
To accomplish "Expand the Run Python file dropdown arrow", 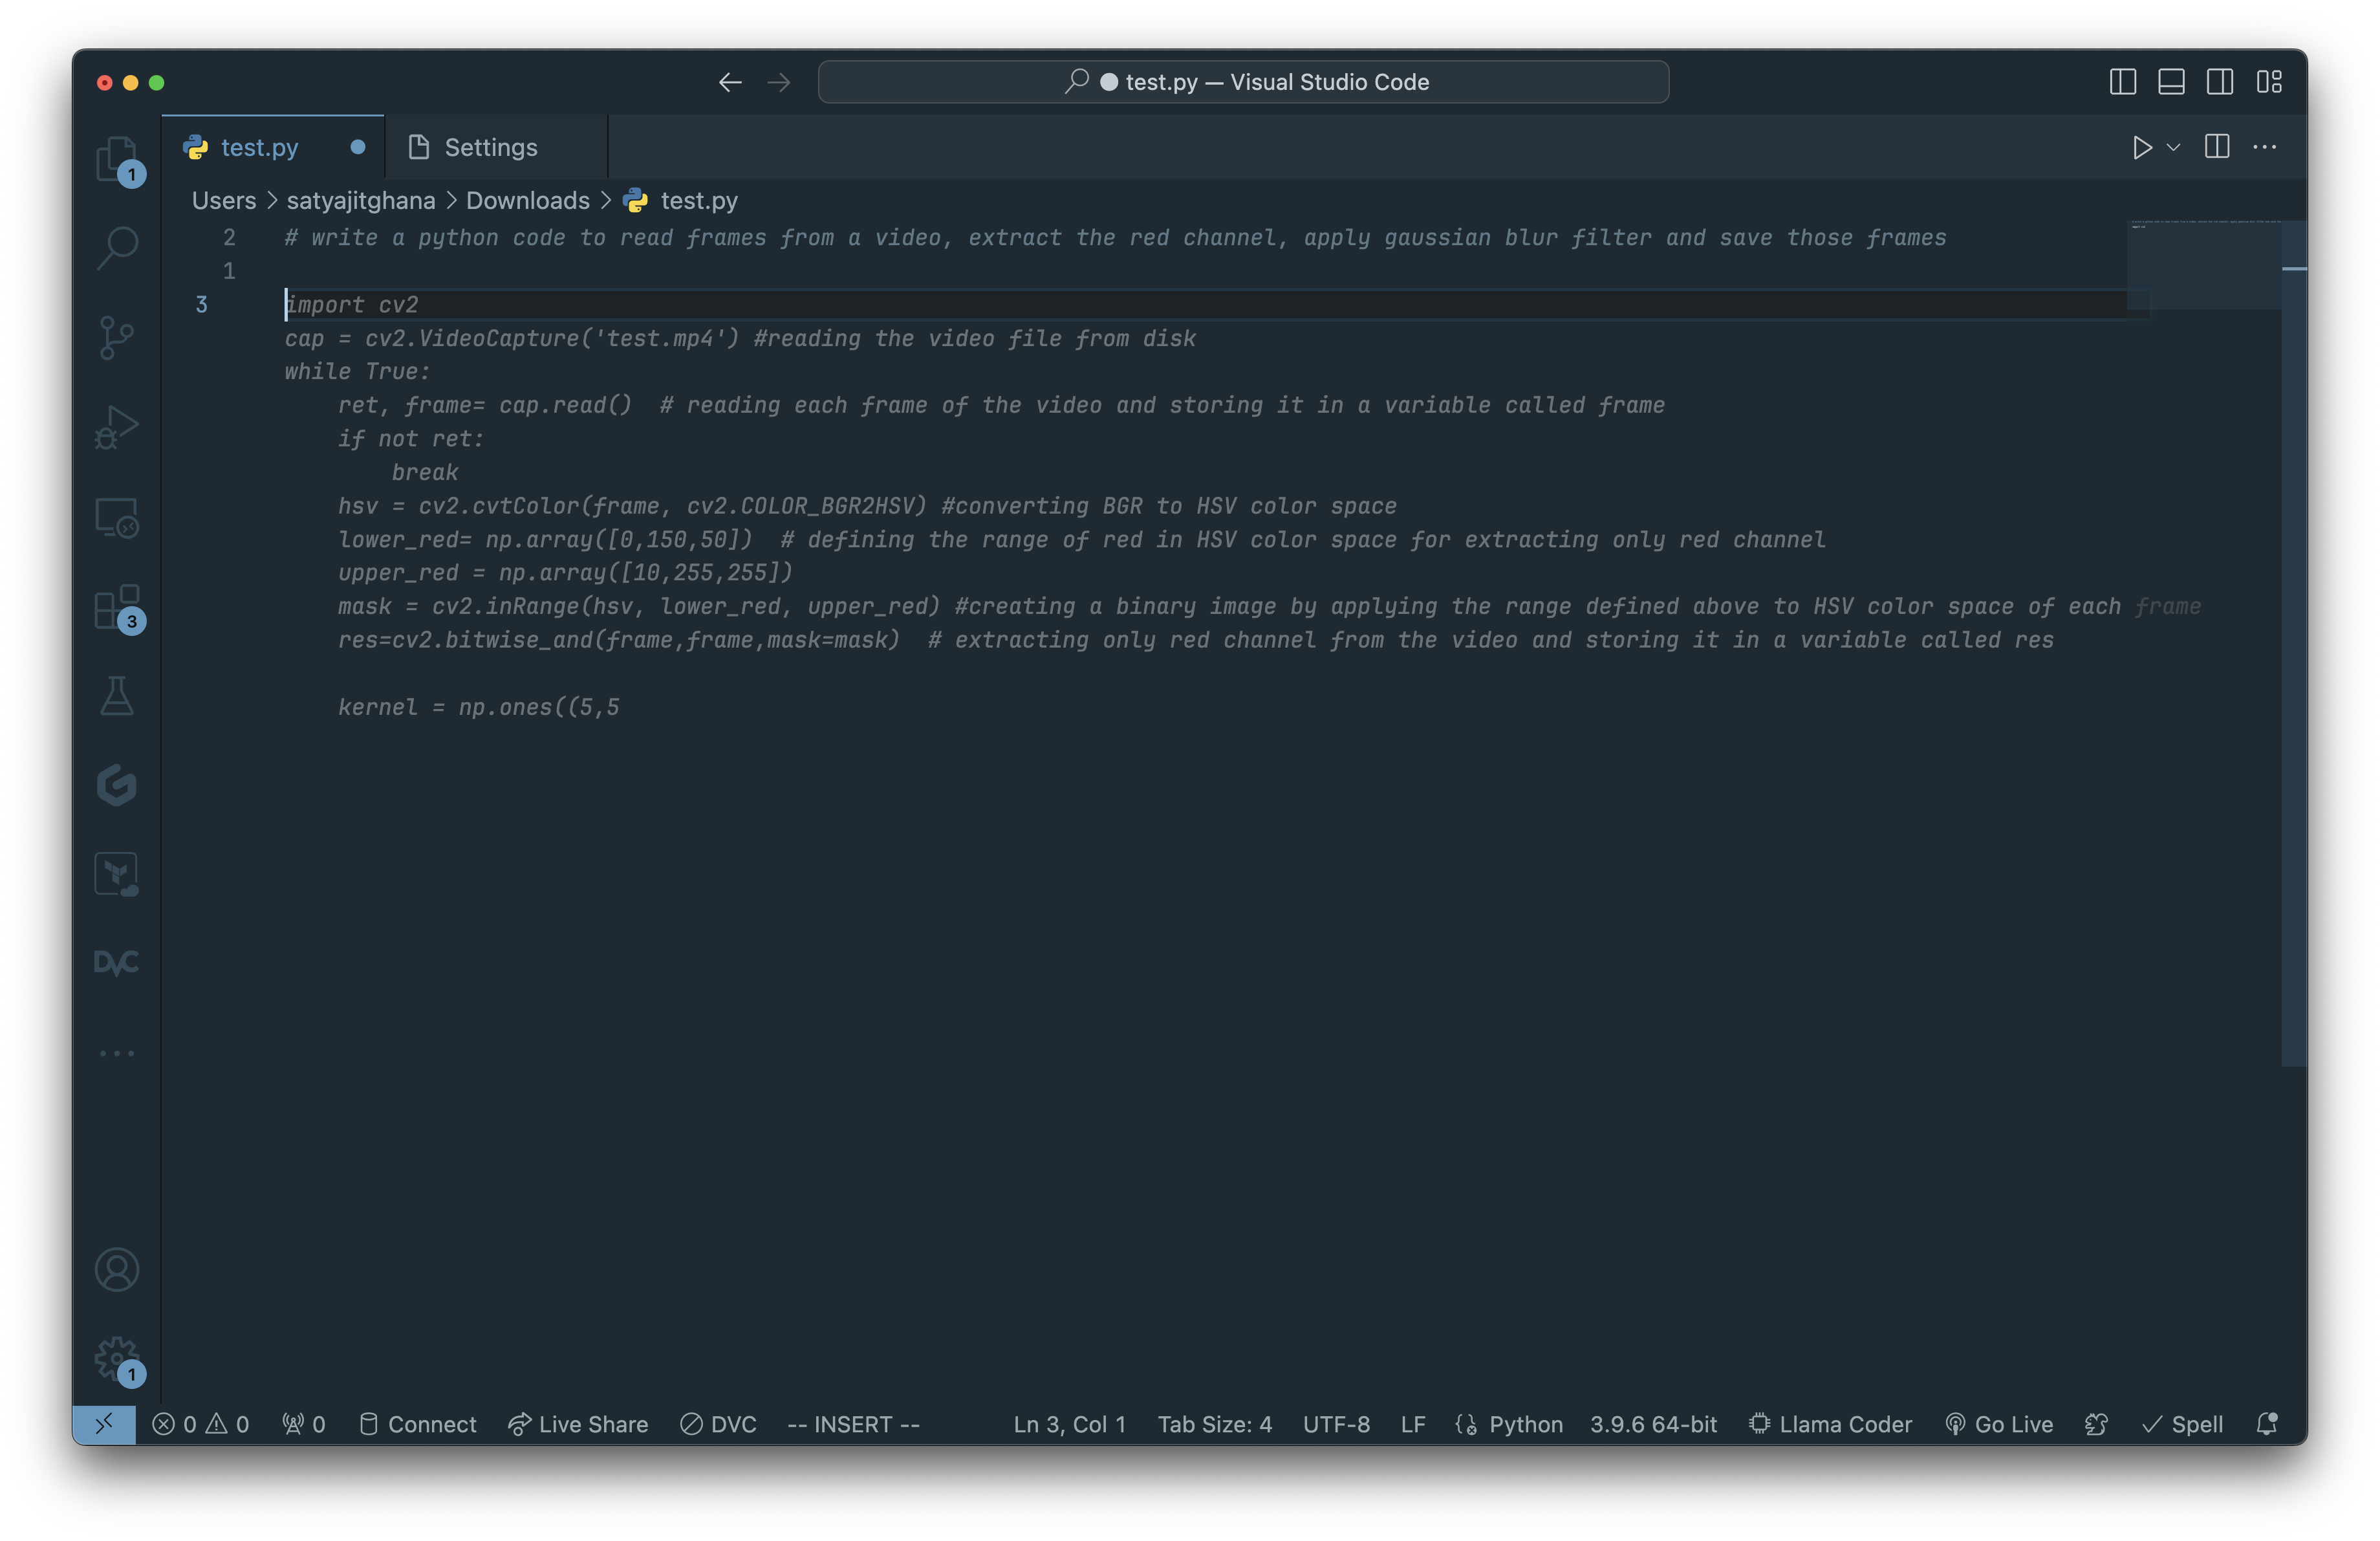I will point(2173,147).
